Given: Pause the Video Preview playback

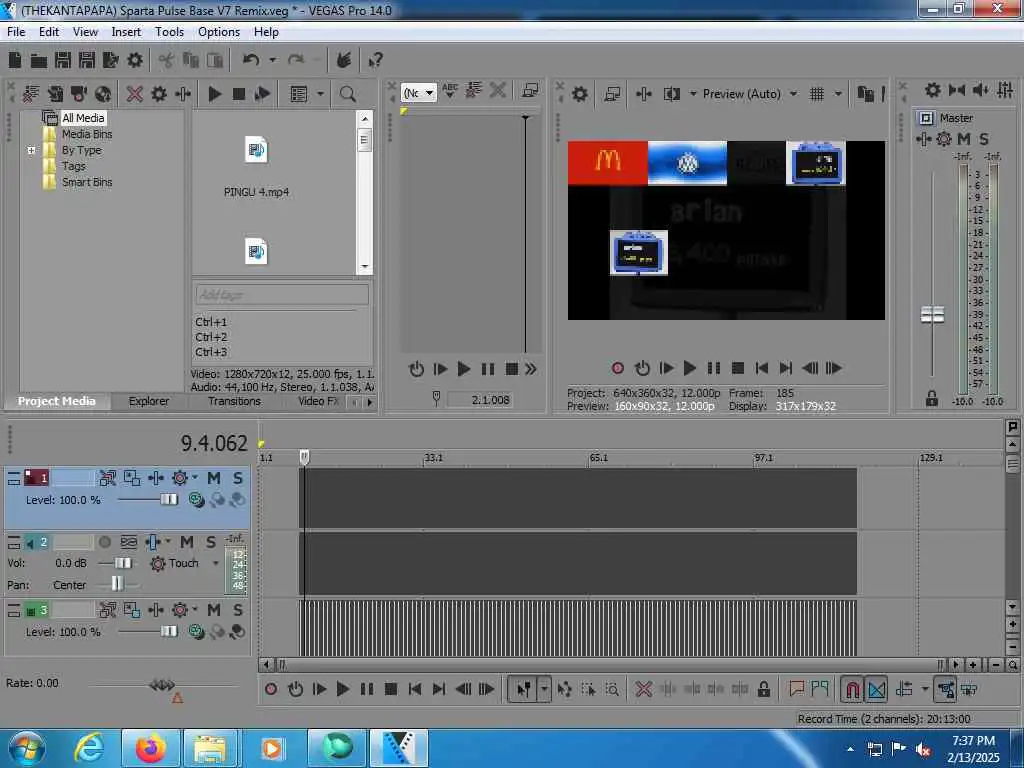Looking at the screenshot, I should 714,368.
